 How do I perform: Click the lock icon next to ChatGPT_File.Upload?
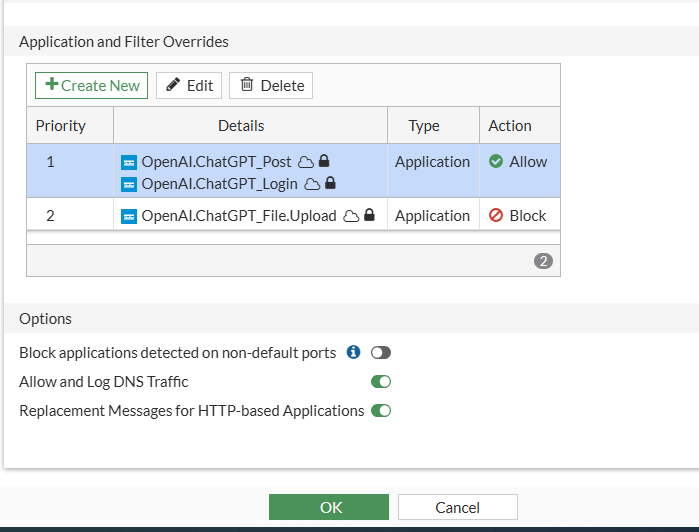pyautogui.click(x=369, y=215)
